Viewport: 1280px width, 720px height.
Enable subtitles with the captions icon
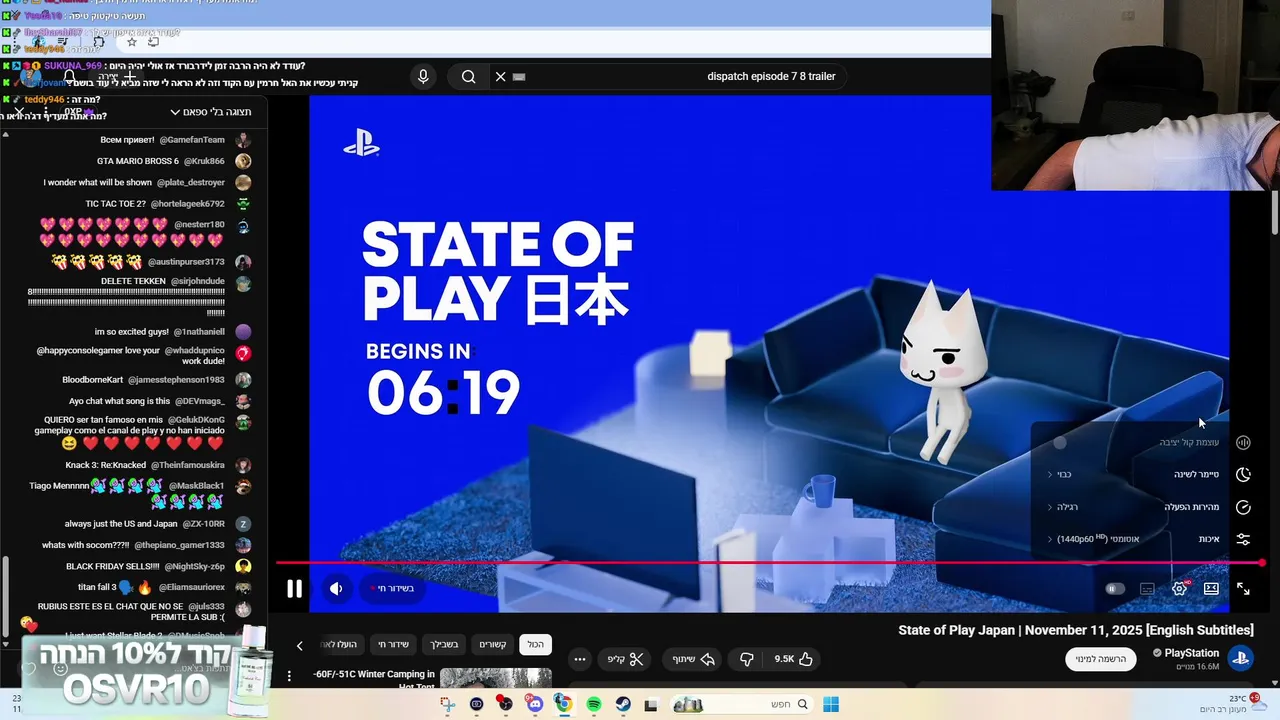pos(1147,589)
